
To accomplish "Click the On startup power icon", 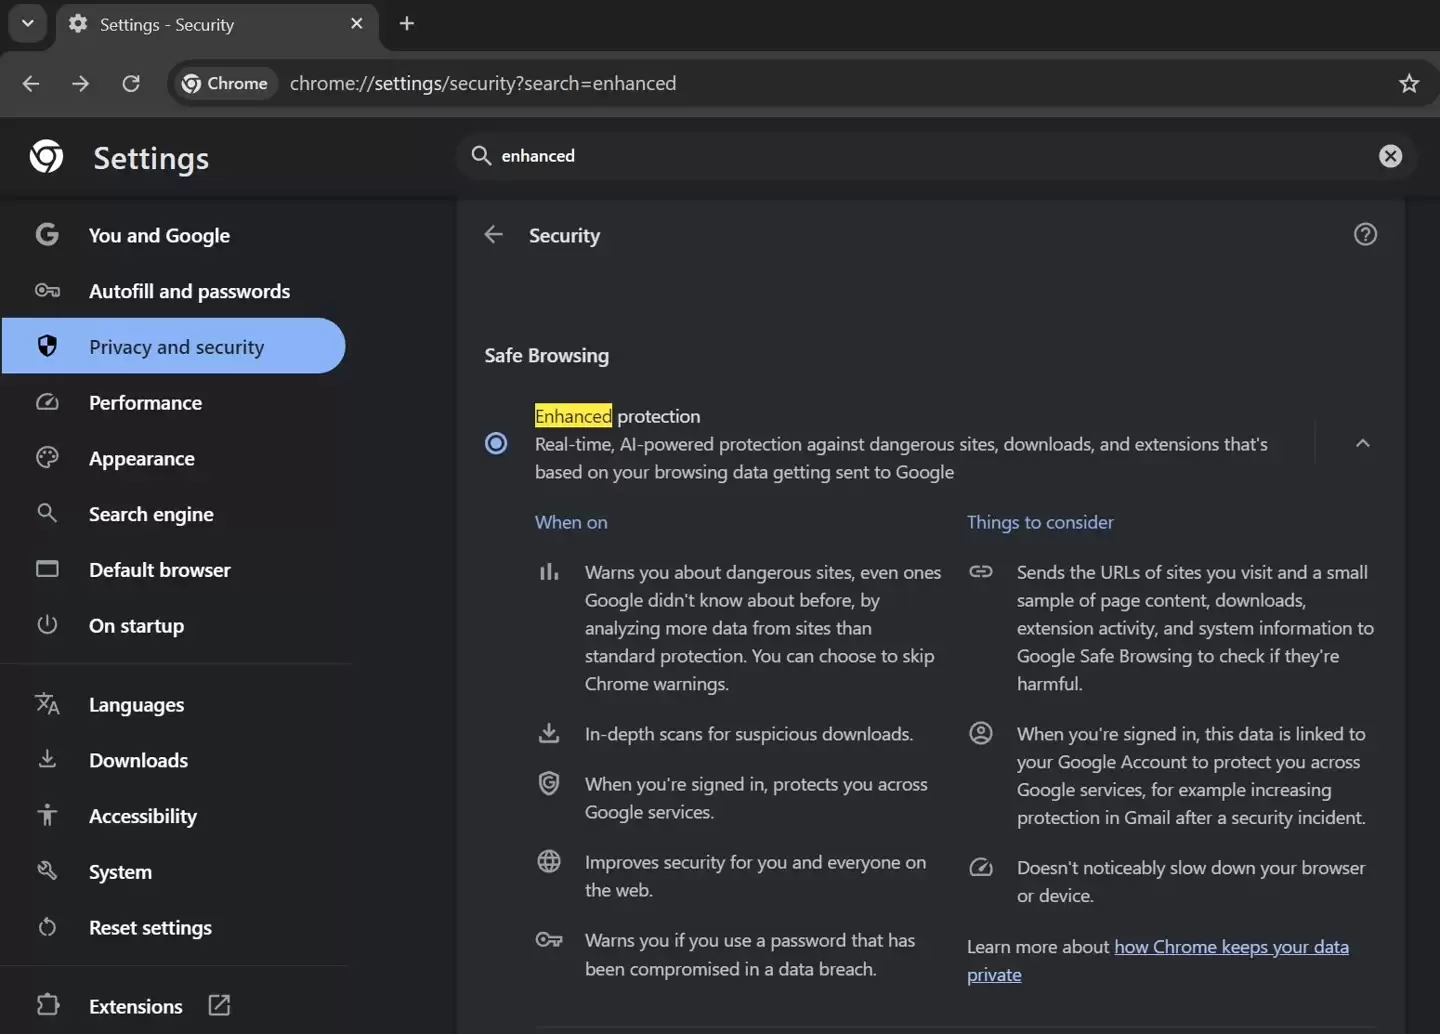I will pos(47,625).
